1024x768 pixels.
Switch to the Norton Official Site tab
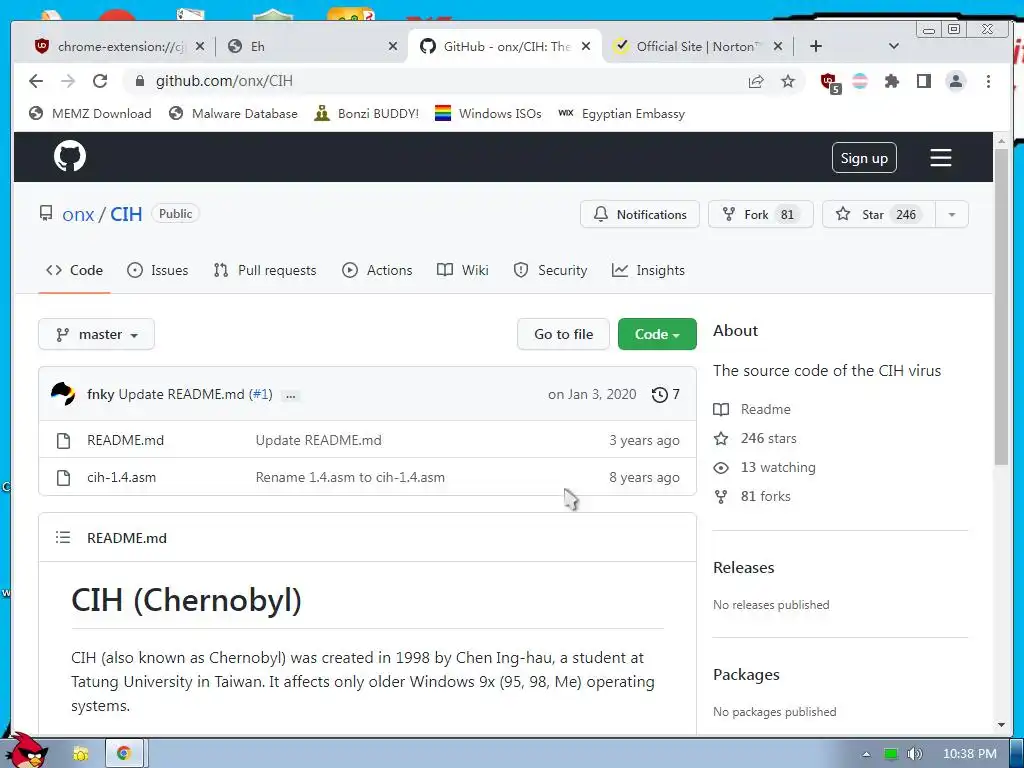pos(696,46)
